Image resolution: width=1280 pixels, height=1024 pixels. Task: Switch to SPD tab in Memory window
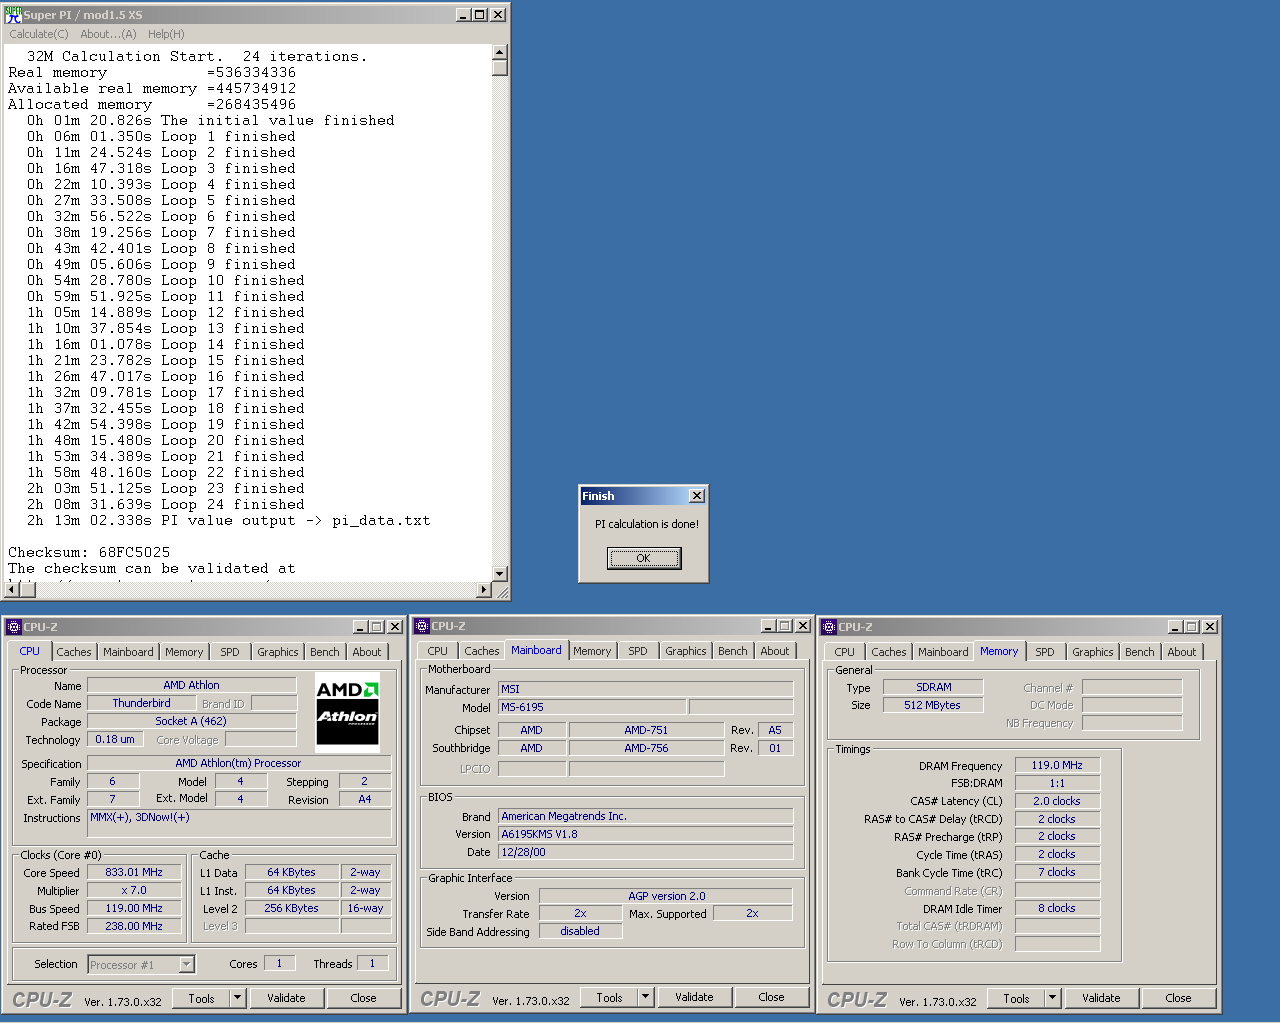(x=1045, y=652)
